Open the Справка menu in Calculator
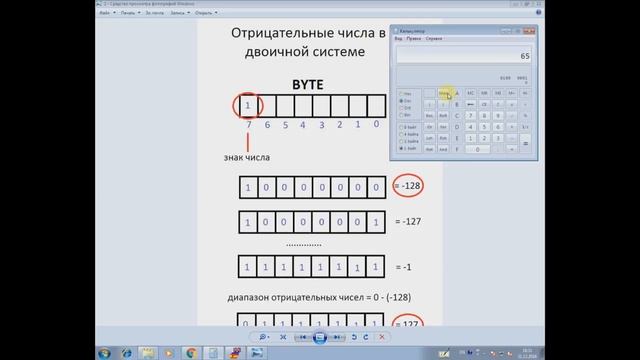 tap(434, 39)
